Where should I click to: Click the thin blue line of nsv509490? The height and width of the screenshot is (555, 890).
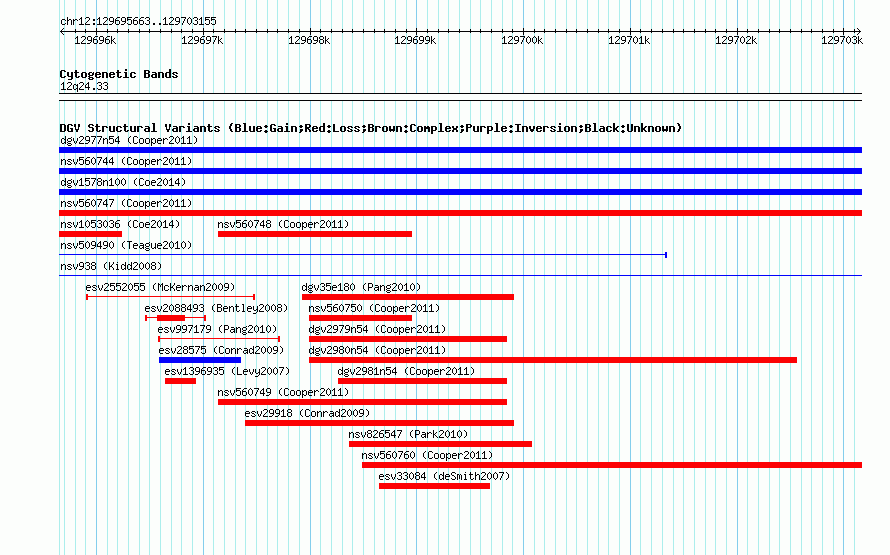[x=363, y=255]
